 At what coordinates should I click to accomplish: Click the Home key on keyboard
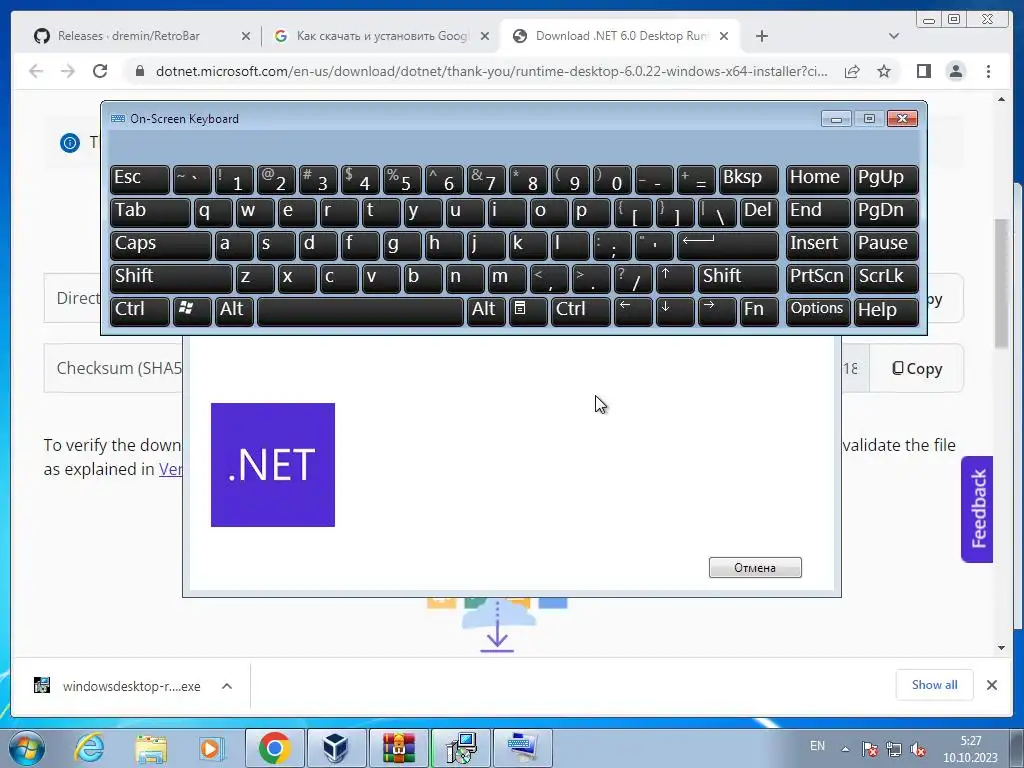(x=818, y=179)
